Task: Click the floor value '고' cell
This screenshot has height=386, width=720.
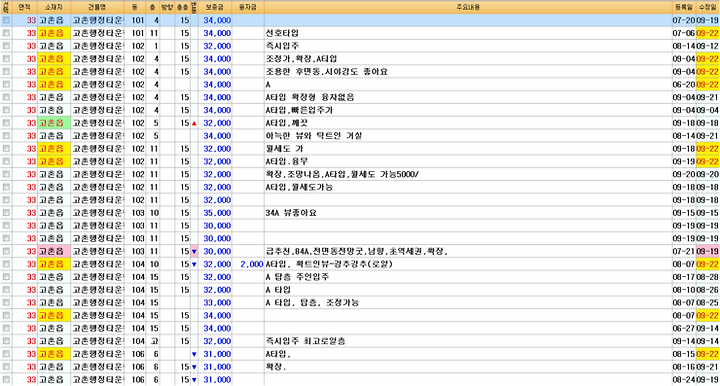Action: coord(154,341)
